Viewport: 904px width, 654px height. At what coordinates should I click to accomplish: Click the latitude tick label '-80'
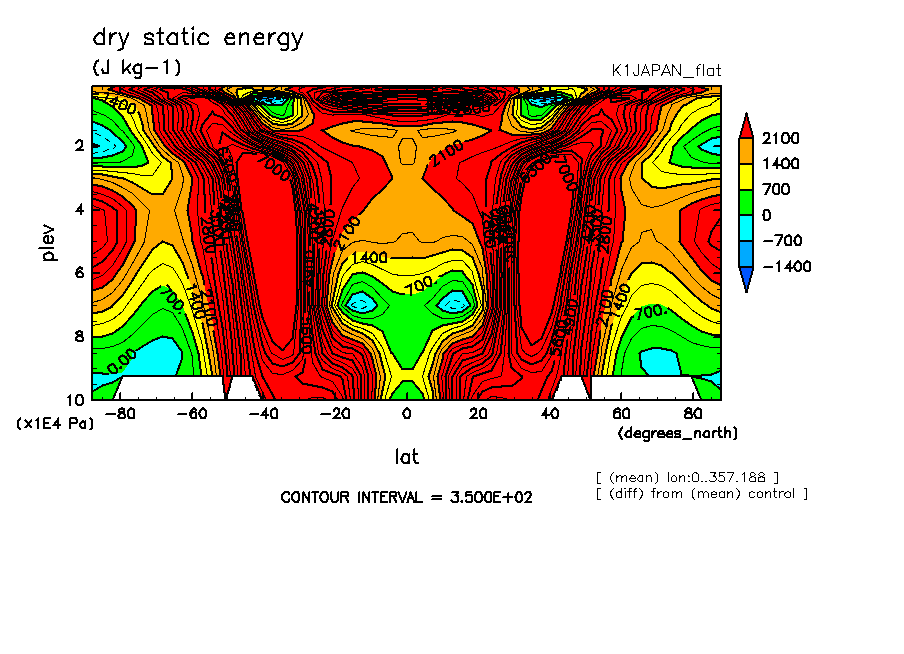pos(120,414)
